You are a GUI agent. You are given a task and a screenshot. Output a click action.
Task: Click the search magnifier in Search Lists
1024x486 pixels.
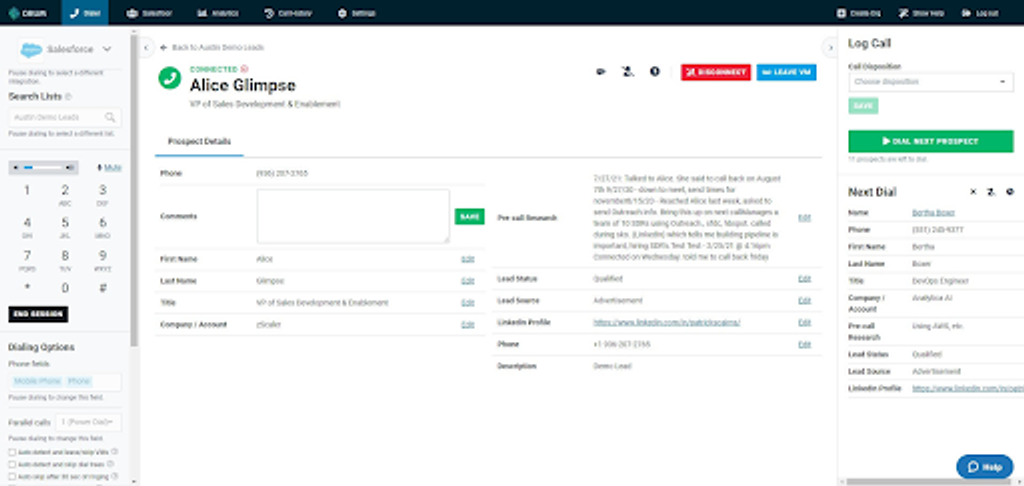point(110,118)
